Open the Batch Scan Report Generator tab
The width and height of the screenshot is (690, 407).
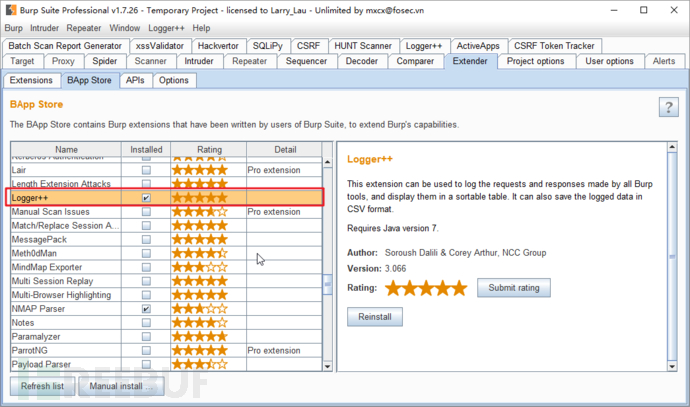(x=65, y=46)
